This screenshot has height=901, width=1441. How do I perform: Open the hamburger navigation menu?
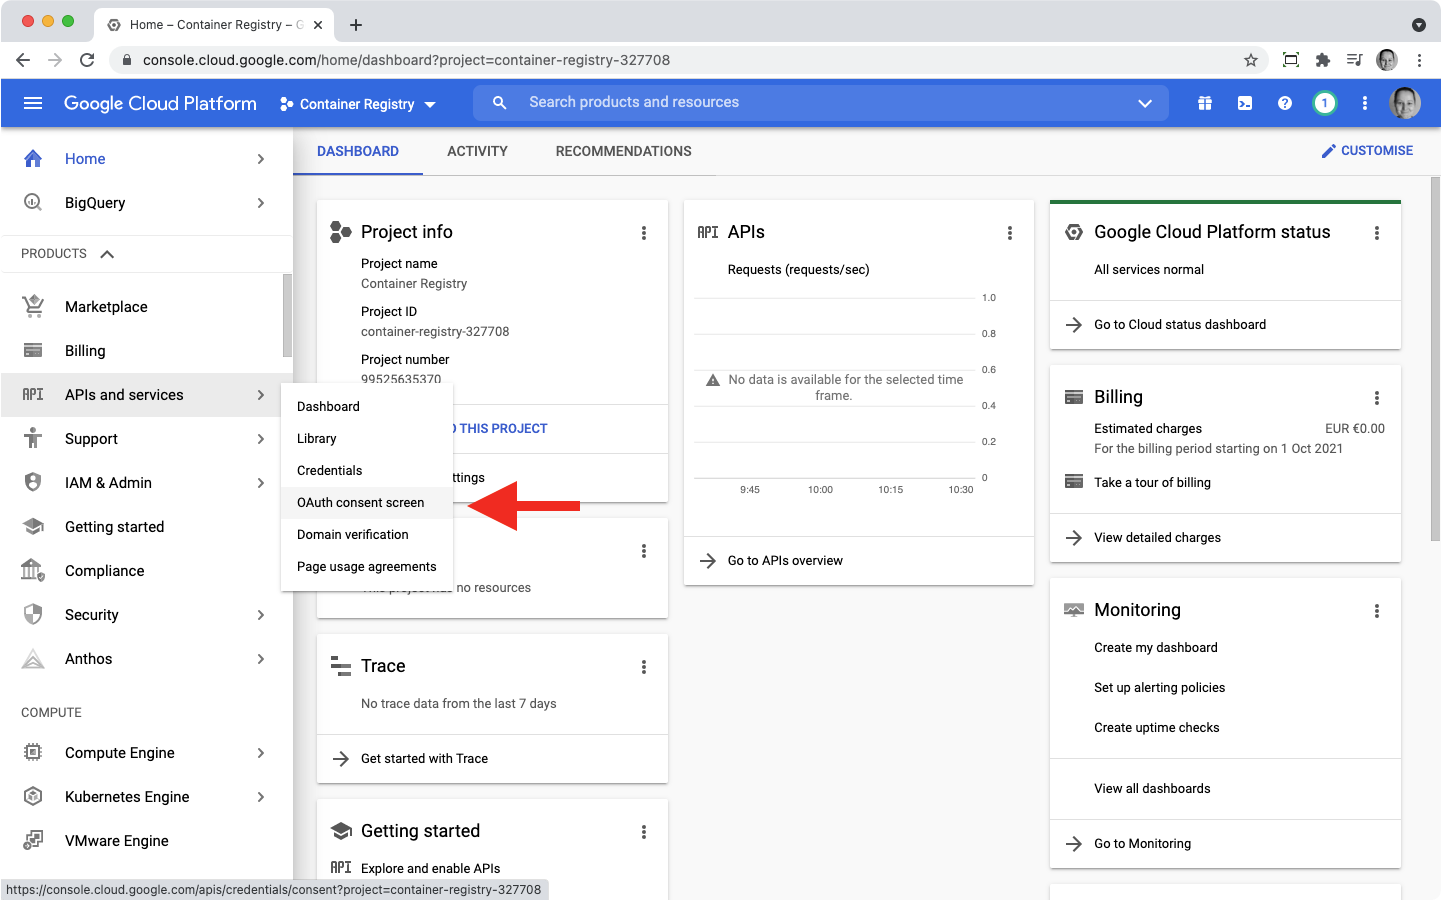33,103
